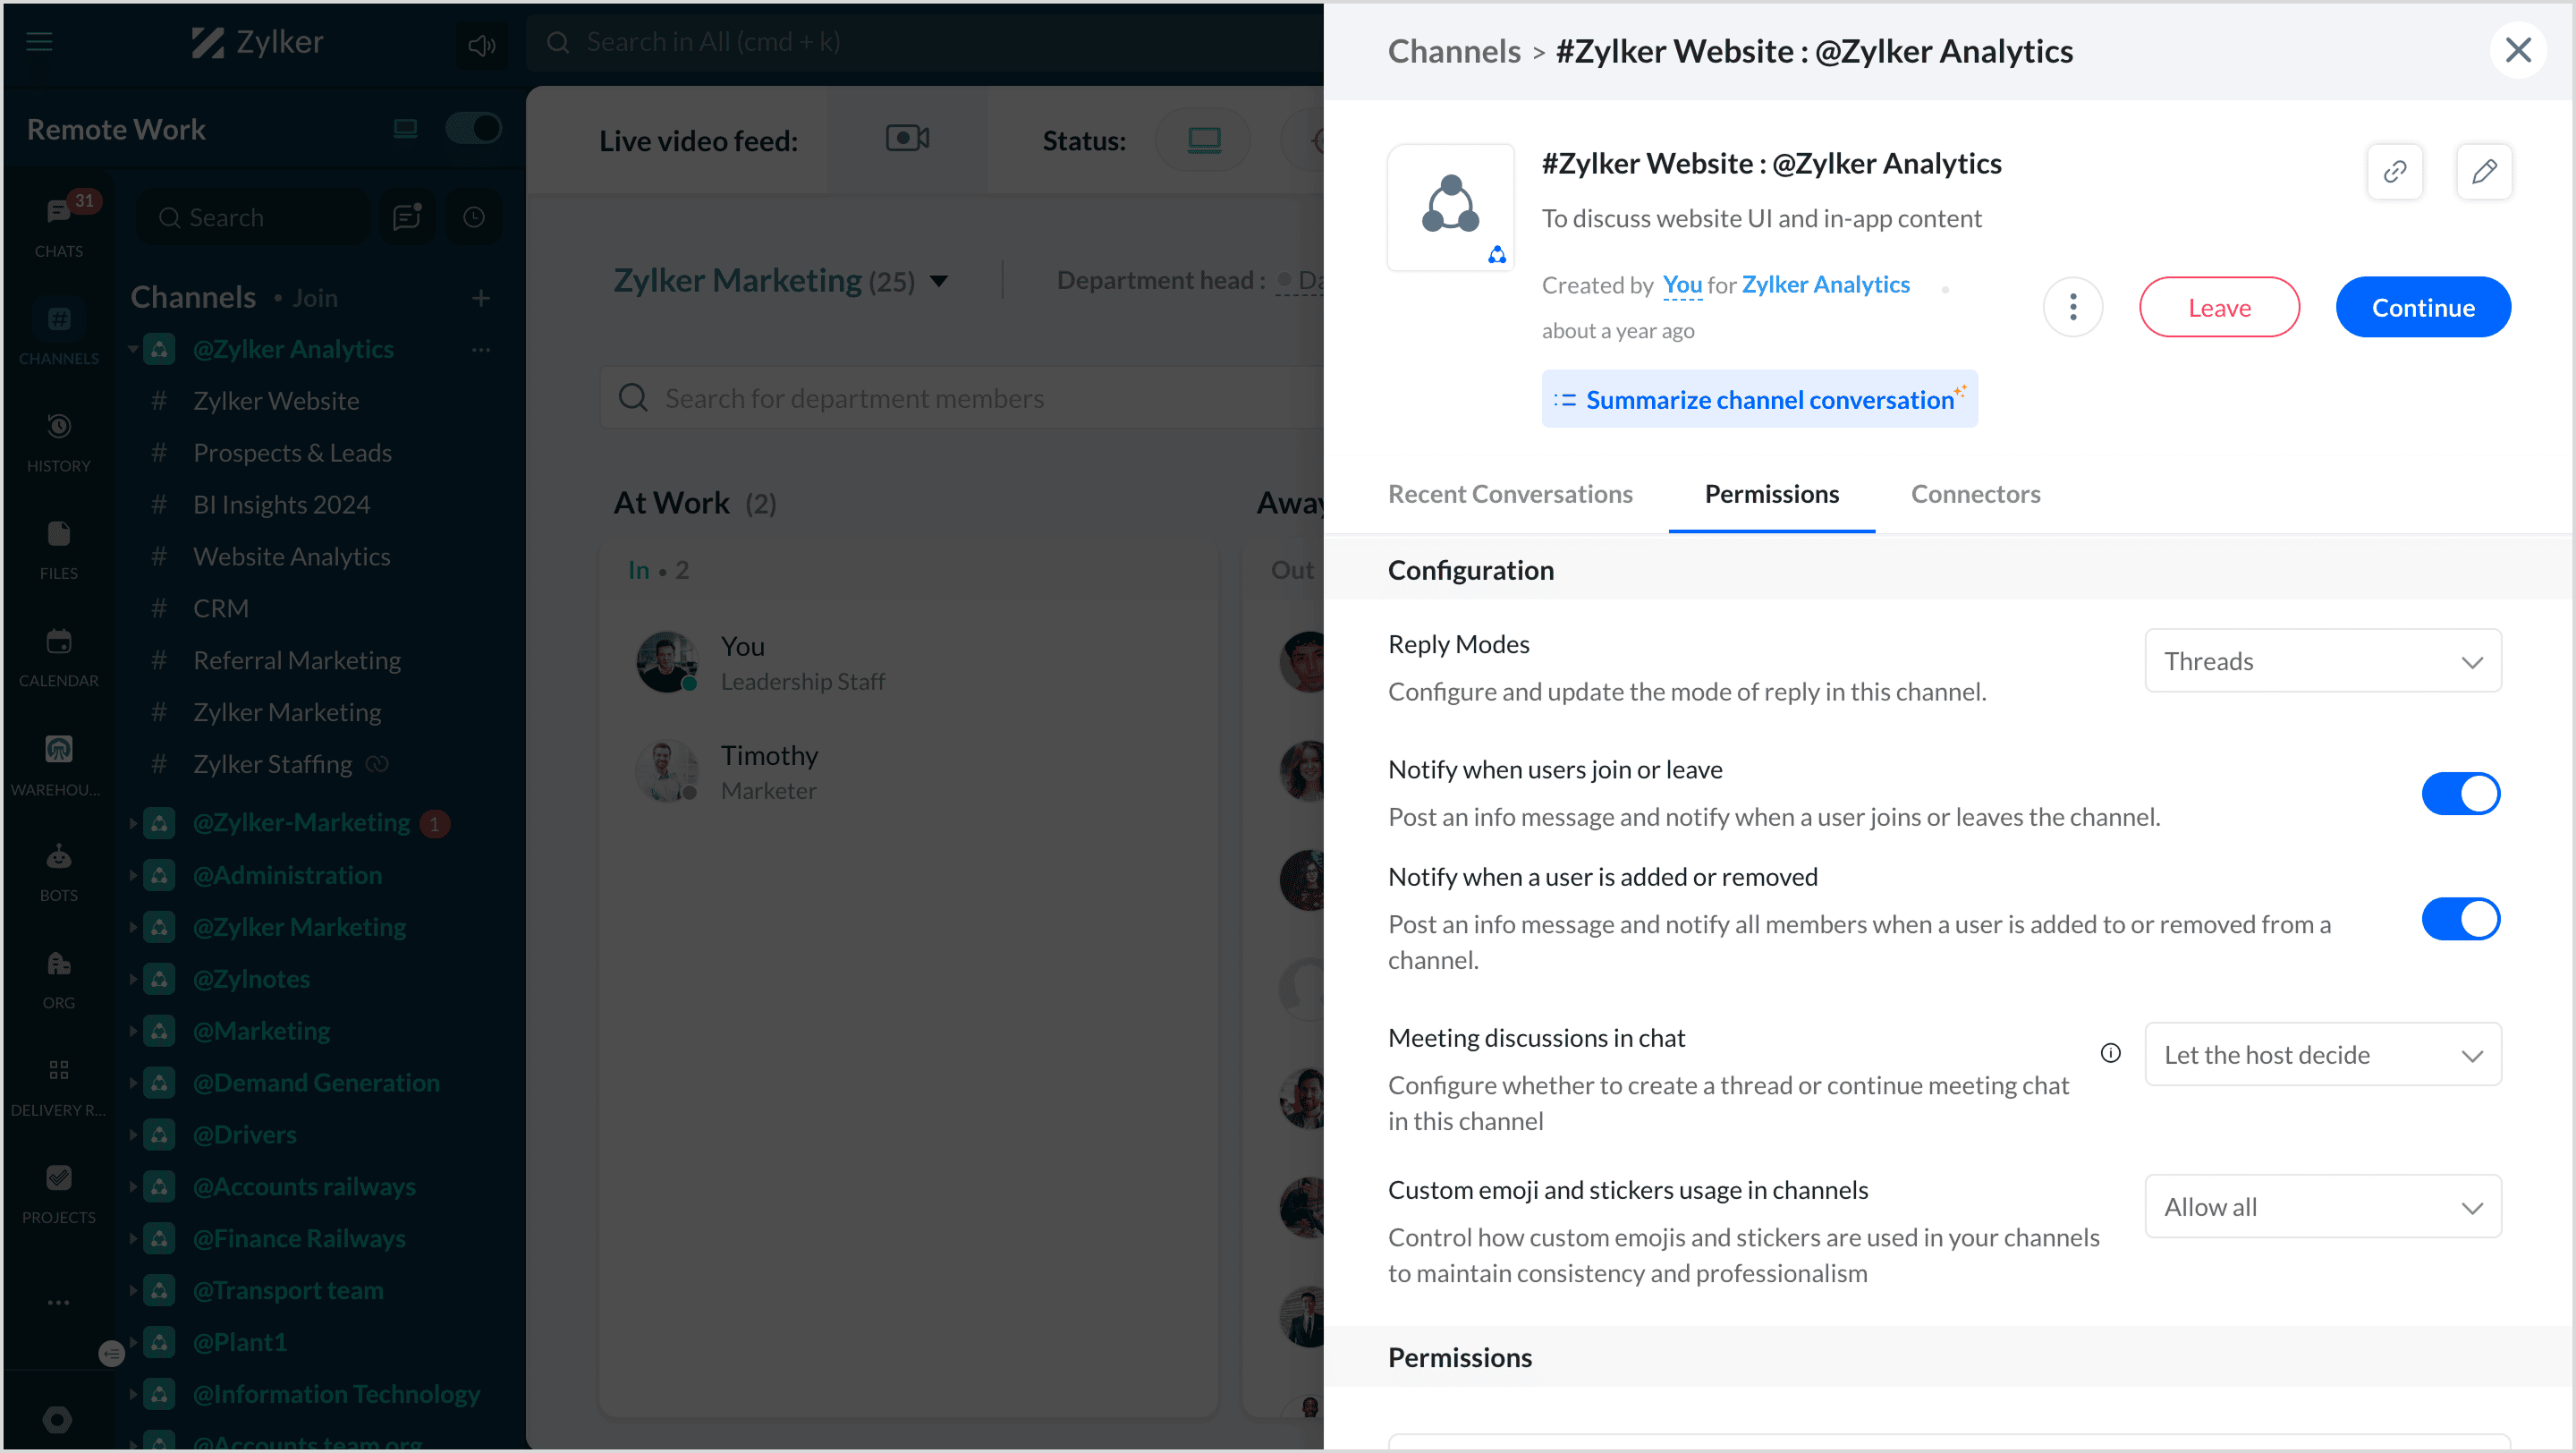Viewport: 2576px width, 1453px height.
Task: Open Bots from the sidebar
Action: (x=59, y=868)
